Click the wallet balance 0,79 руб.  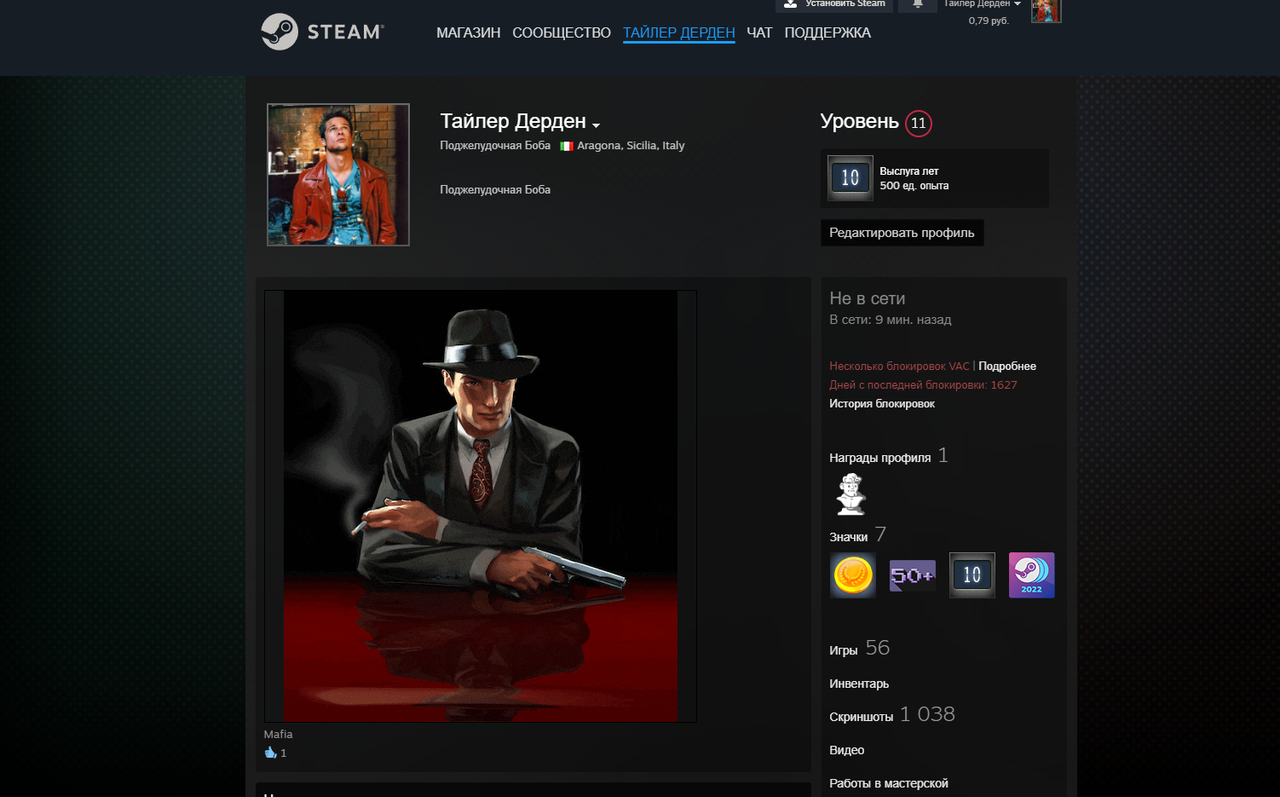(x=988, y=21)
